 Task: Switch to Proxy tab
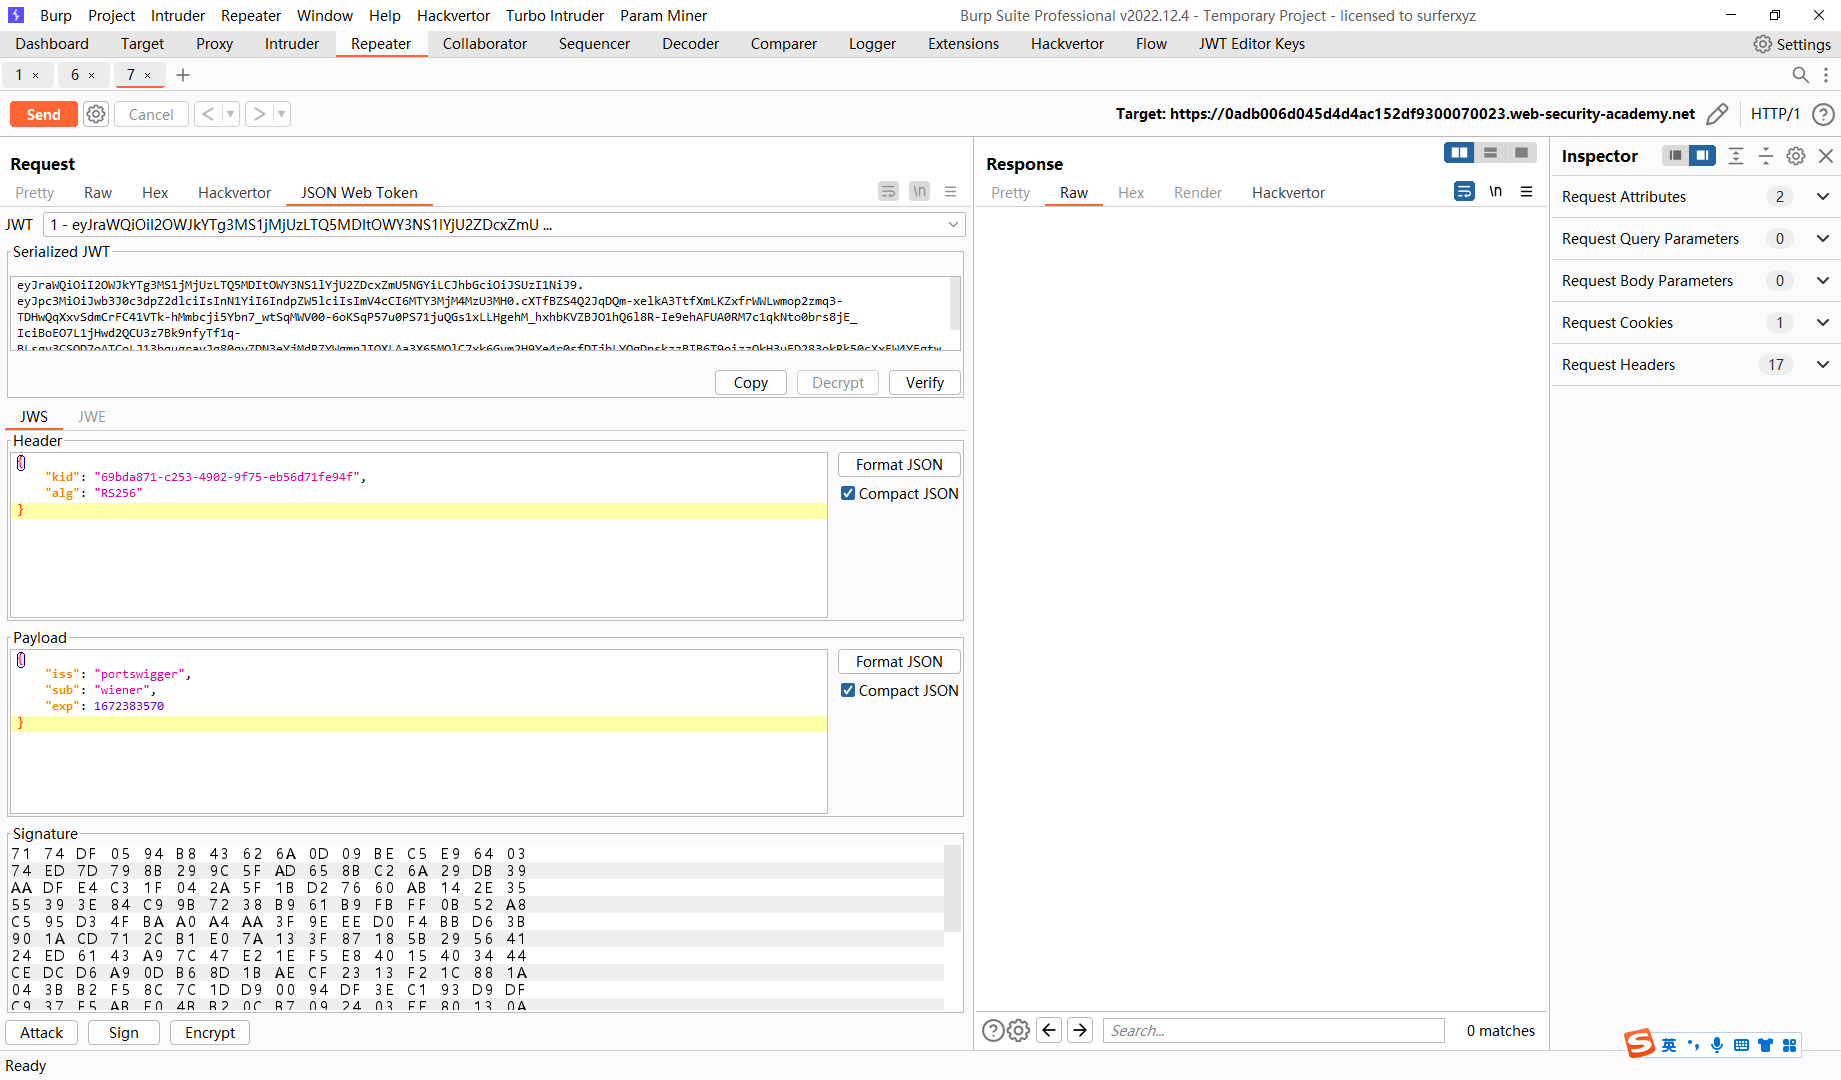(214, 44)
